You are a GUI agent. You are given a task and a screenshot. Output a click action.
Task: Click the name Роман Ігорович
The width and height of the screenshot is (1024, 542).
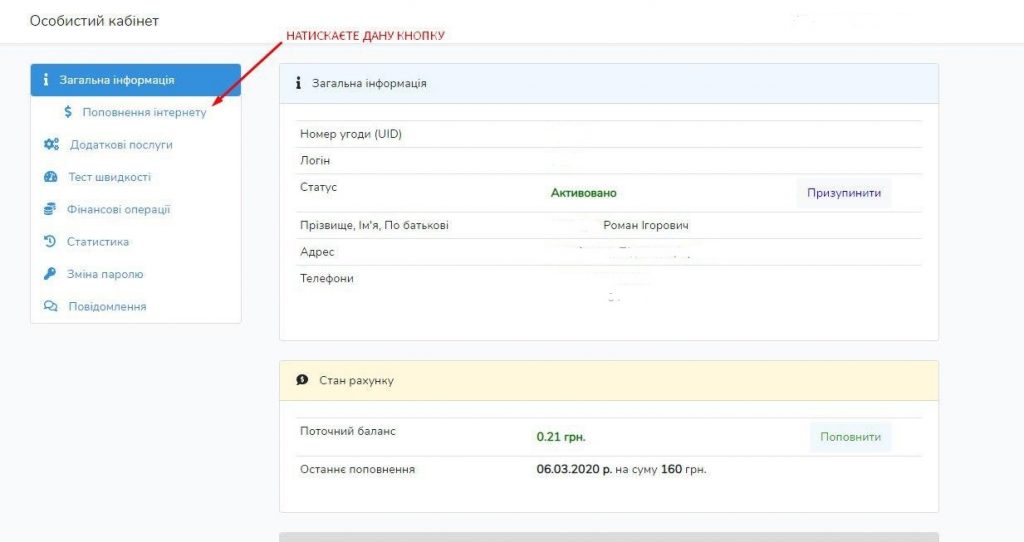click(x=646, y=225)
